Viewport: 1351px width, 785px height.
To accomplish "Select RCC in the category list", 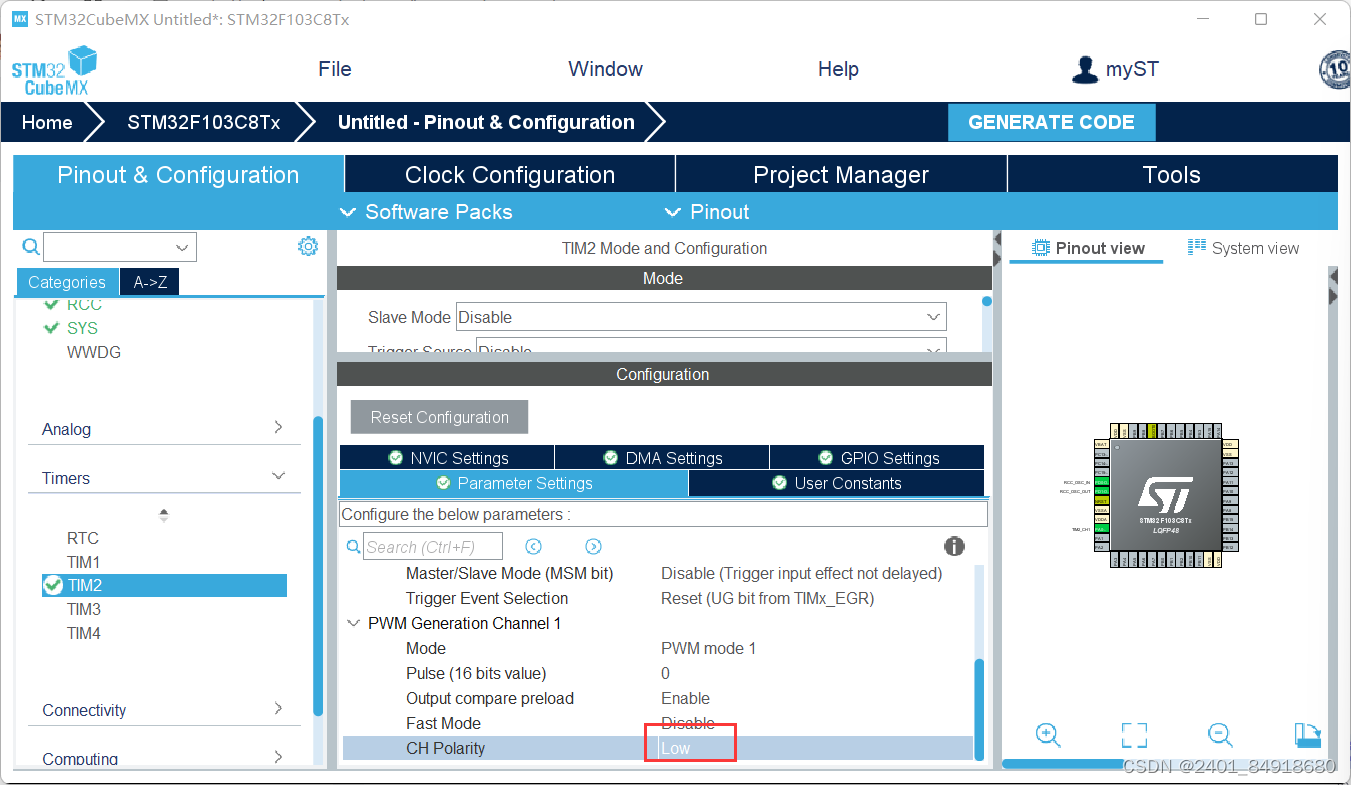I will click(84, 305).
